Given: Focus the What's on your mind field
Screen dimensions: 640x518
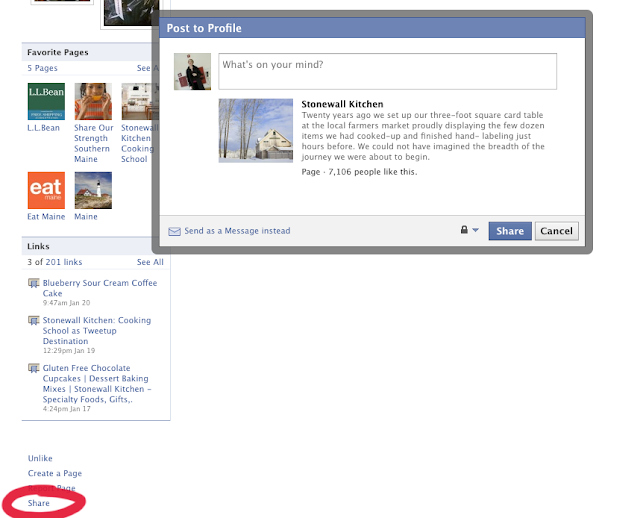Looking at the screenshot, I should 387,71.
